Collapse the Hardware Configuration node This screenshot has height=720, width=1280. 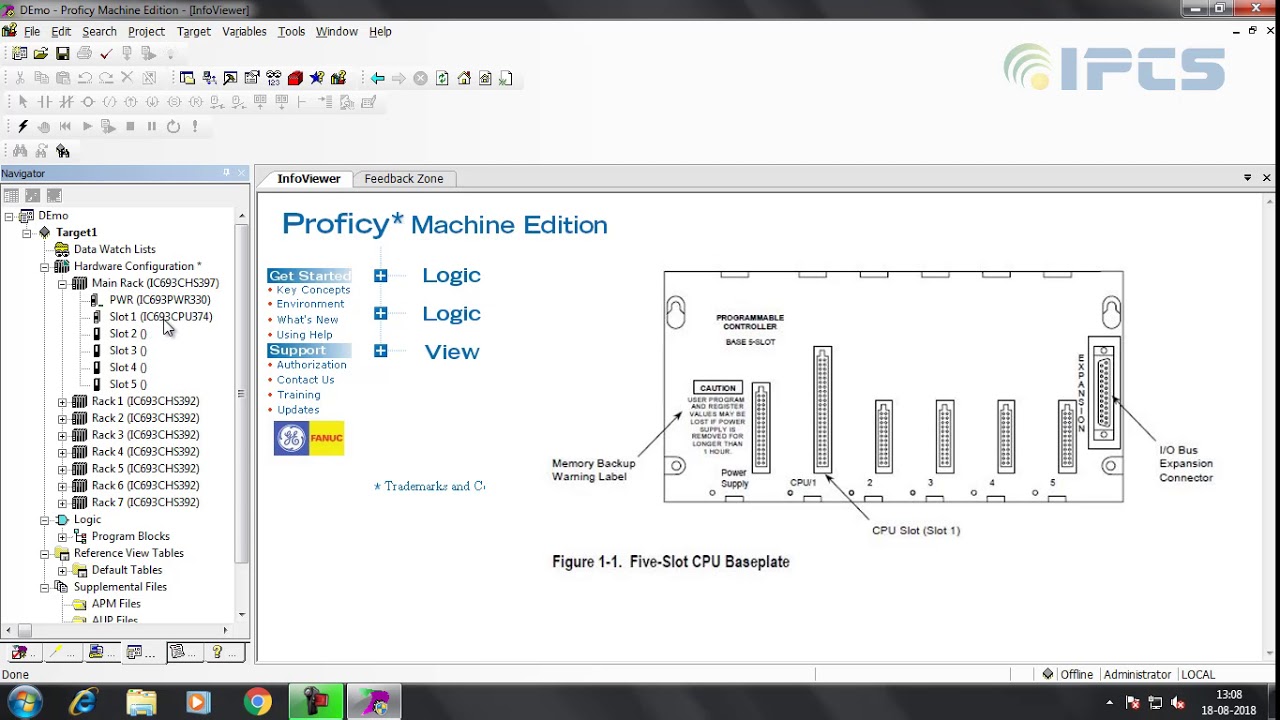click(x=45, y=267)
